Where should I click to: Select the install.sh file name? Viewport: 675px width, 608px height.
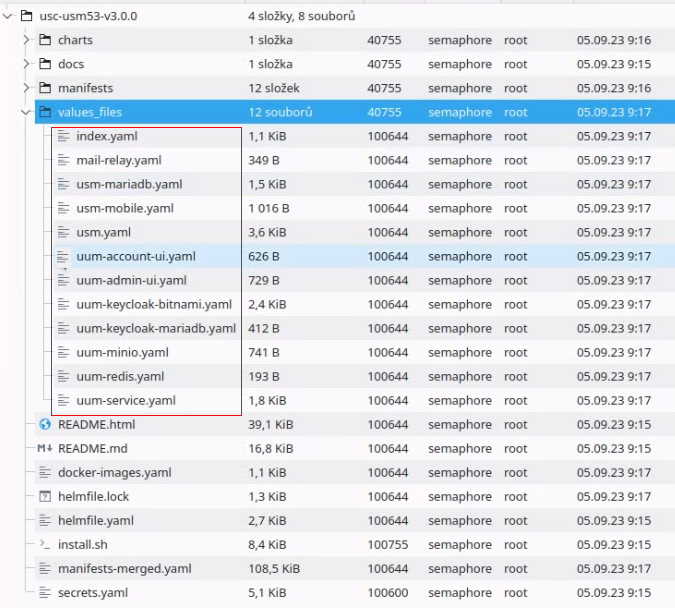pos(83,545)
